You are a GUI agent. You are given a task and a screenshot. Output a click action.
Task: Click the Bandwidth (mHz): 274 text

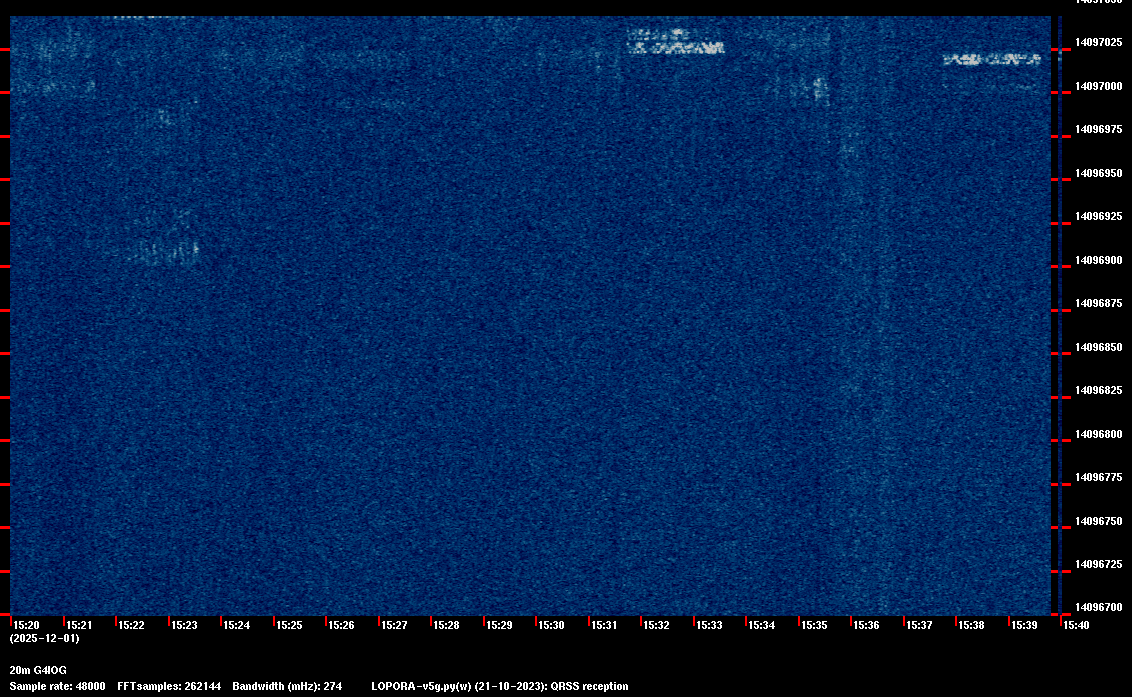[287, 686]
